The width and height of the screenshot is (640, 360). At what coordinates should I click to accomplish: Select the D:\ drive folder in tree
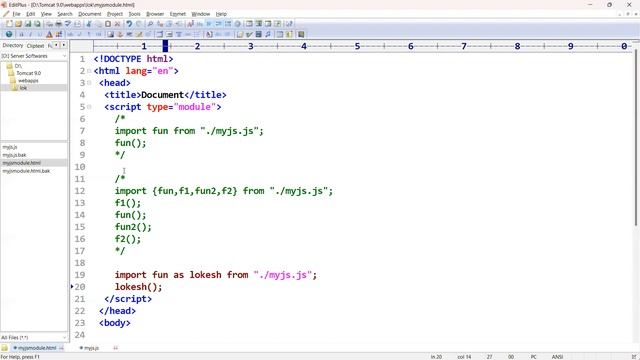pyautogui.click(x=18, y=66)
